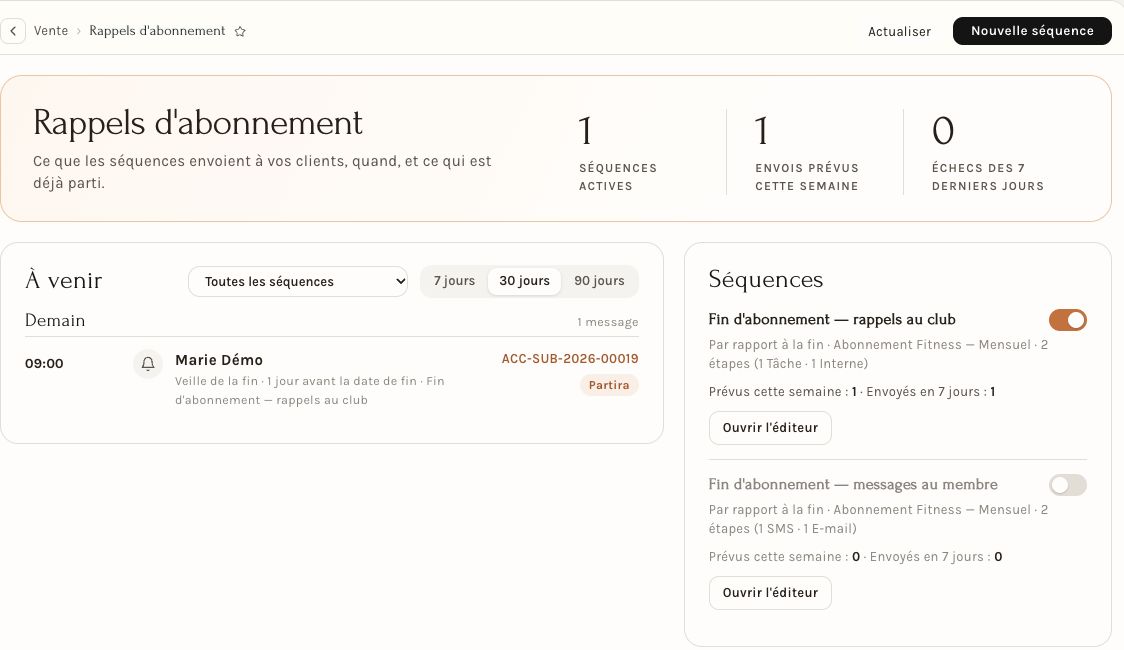
Task: Open subscription ACC-SUB-2026-00019
Action: tap(570, 358)
